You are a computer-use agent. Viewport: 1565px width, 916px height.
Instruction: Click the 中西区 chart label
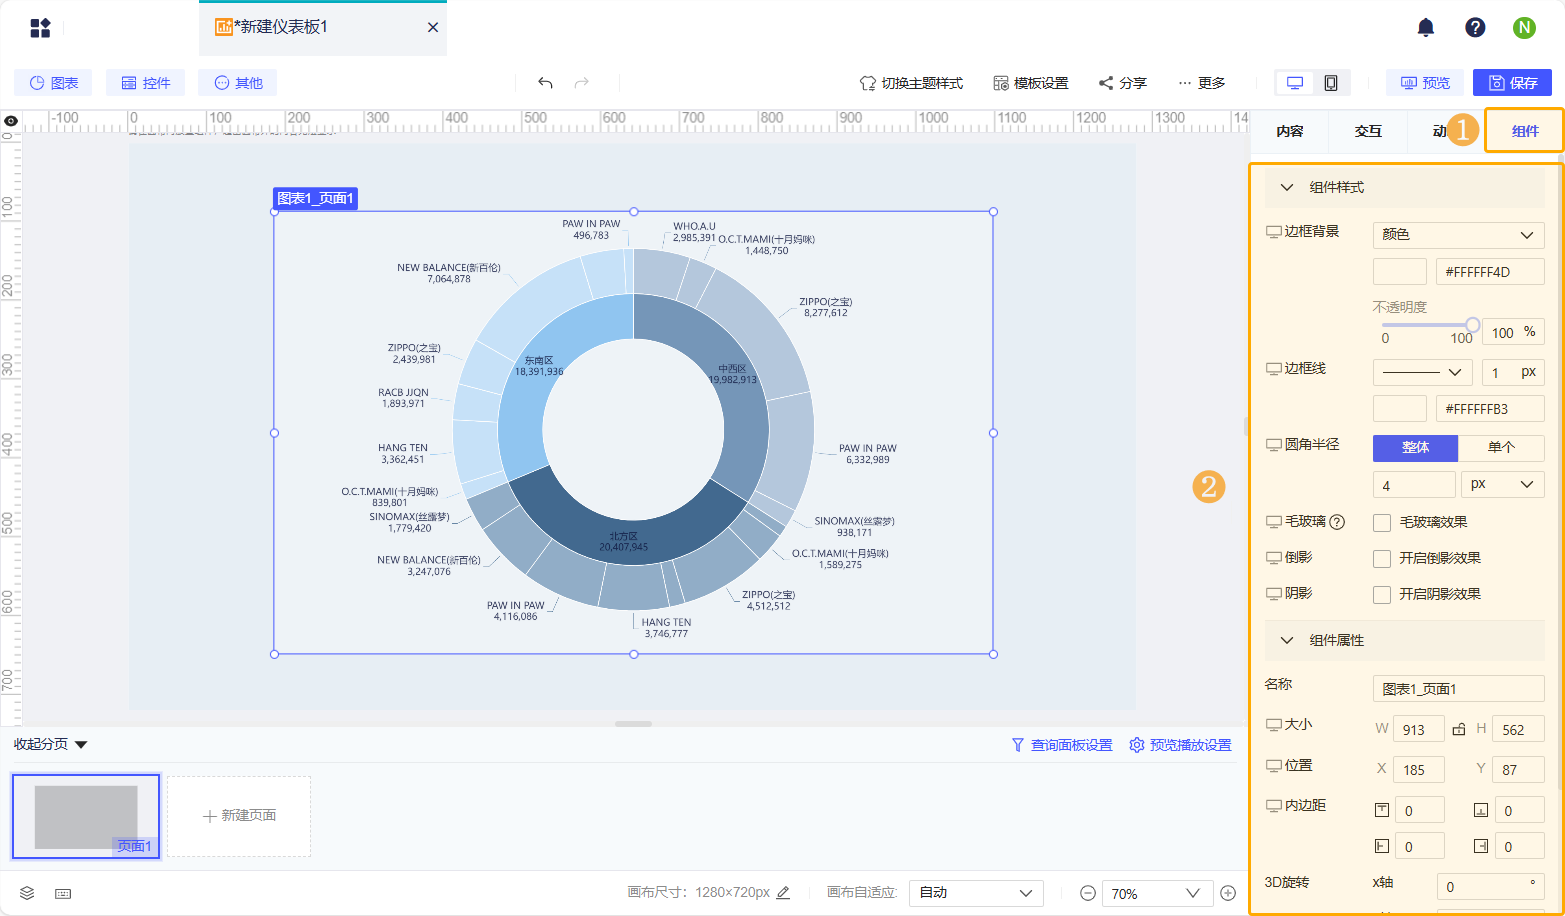[x=732, y=369]
